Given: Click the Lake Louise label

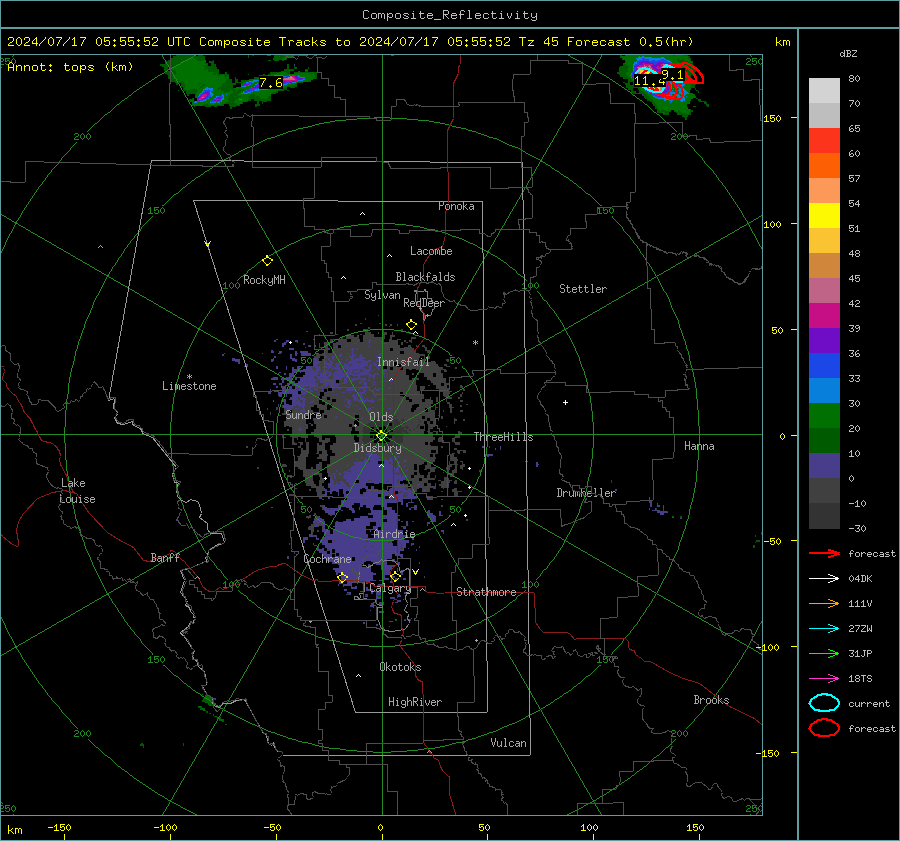Looking at the screenshot, I should click(x=77, y=491).
